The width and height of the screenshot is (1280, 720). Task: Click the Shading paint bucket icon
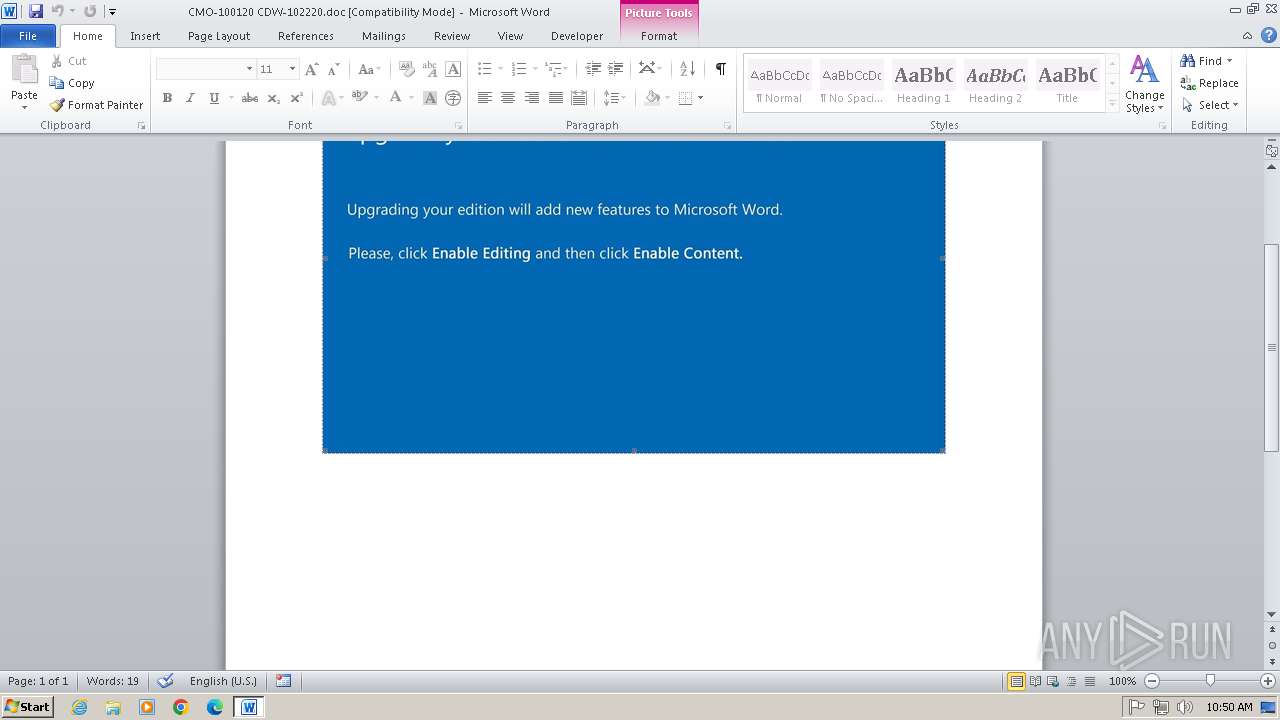[652, 98]
